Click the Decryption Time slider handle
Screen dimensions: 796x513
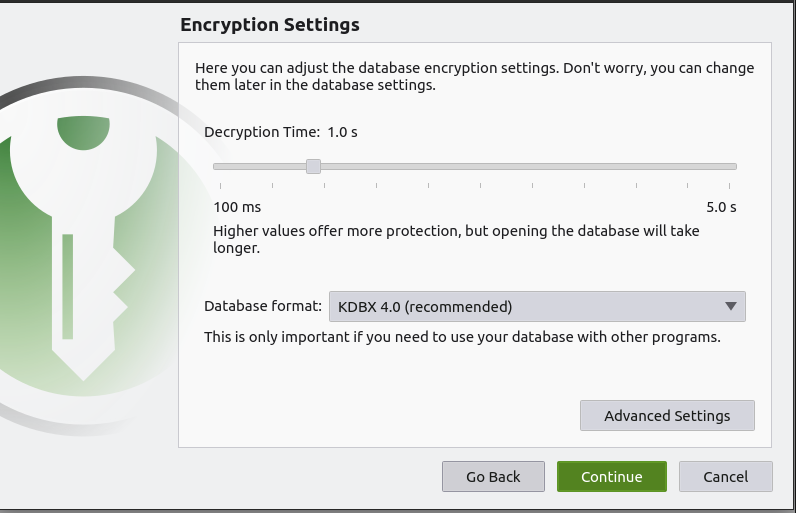pos(313,166)
